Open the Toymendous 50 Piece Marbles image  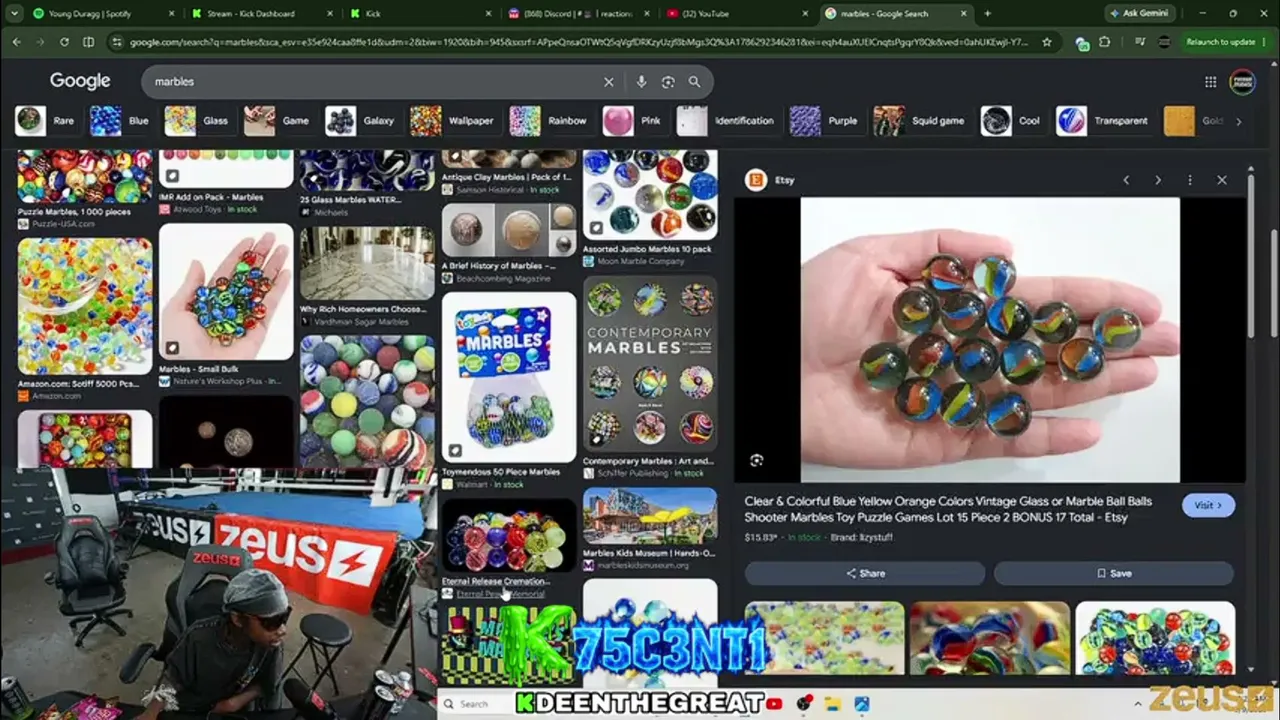pos(509,377)
